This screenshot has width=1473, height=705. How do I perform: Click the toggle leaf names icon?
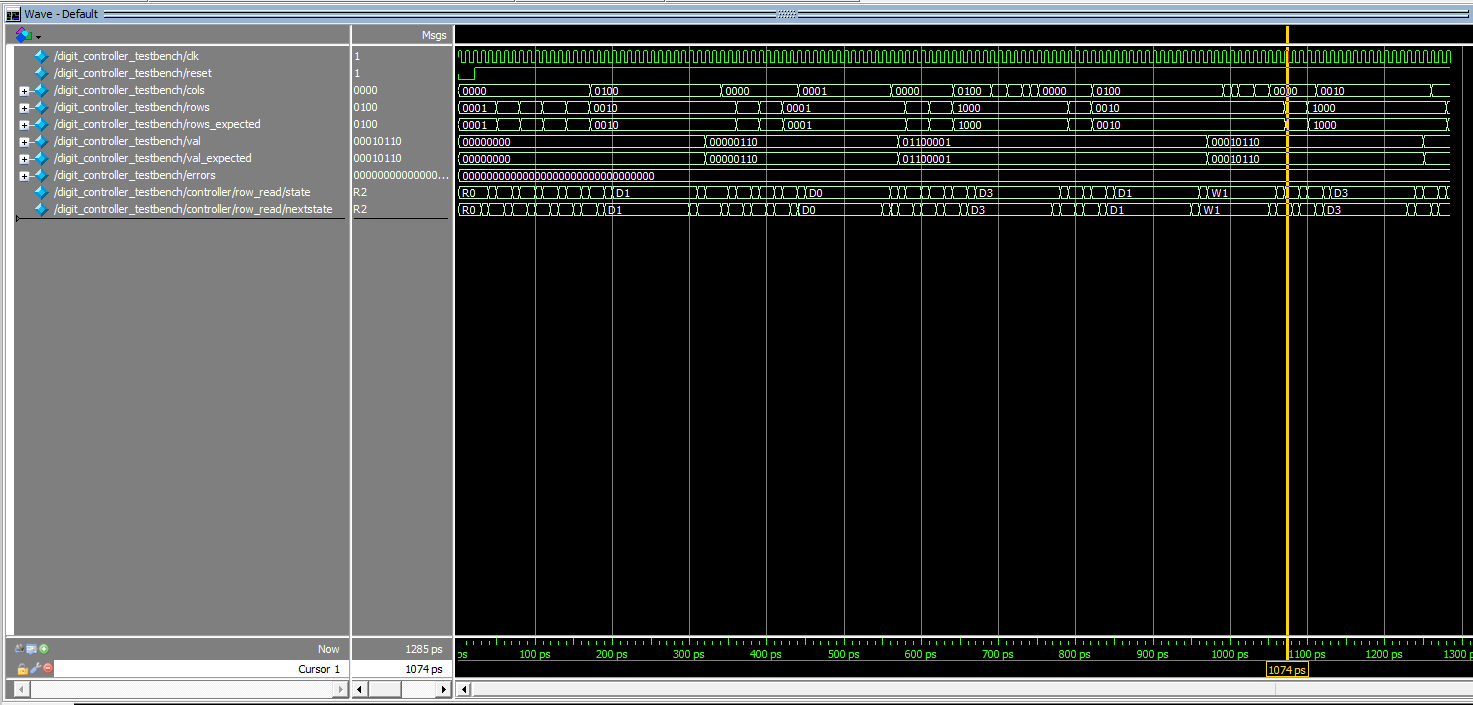[20, 649]
